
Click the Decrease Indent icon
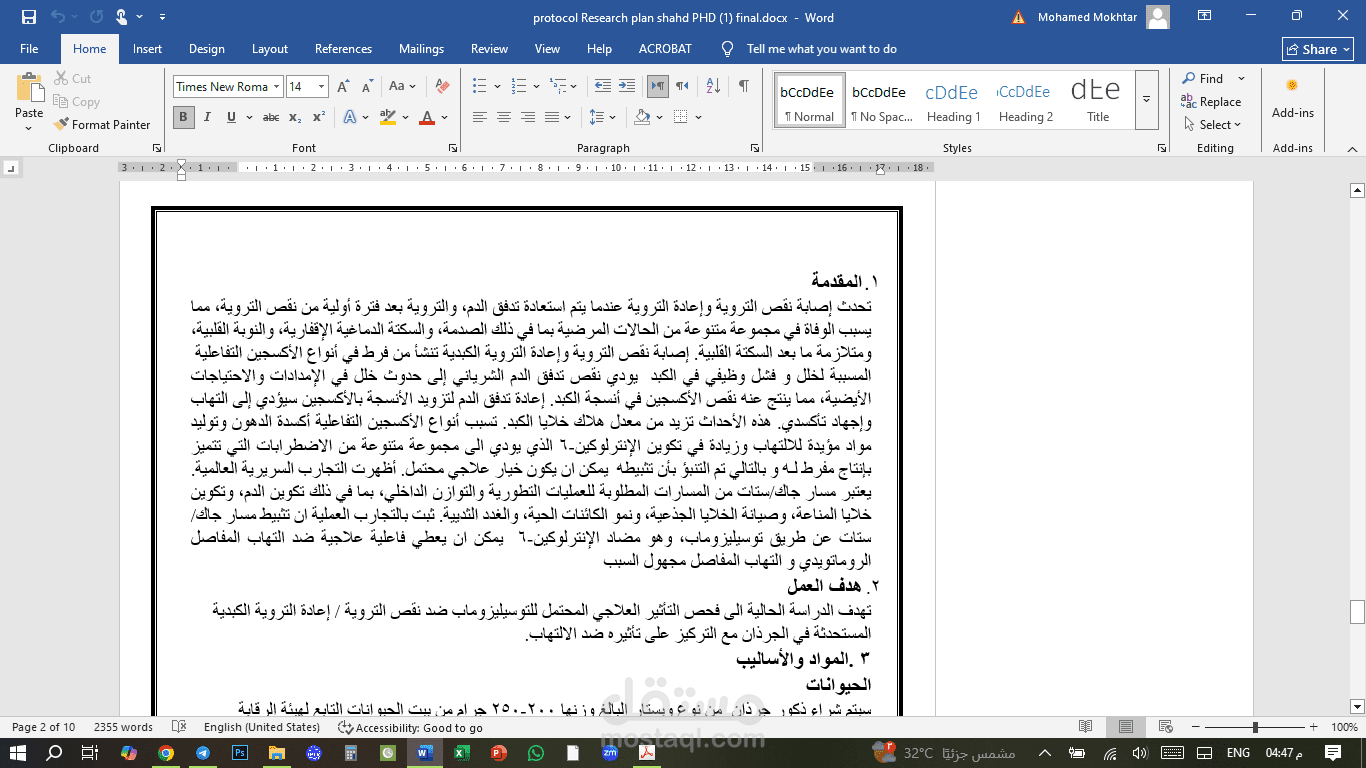602,86
